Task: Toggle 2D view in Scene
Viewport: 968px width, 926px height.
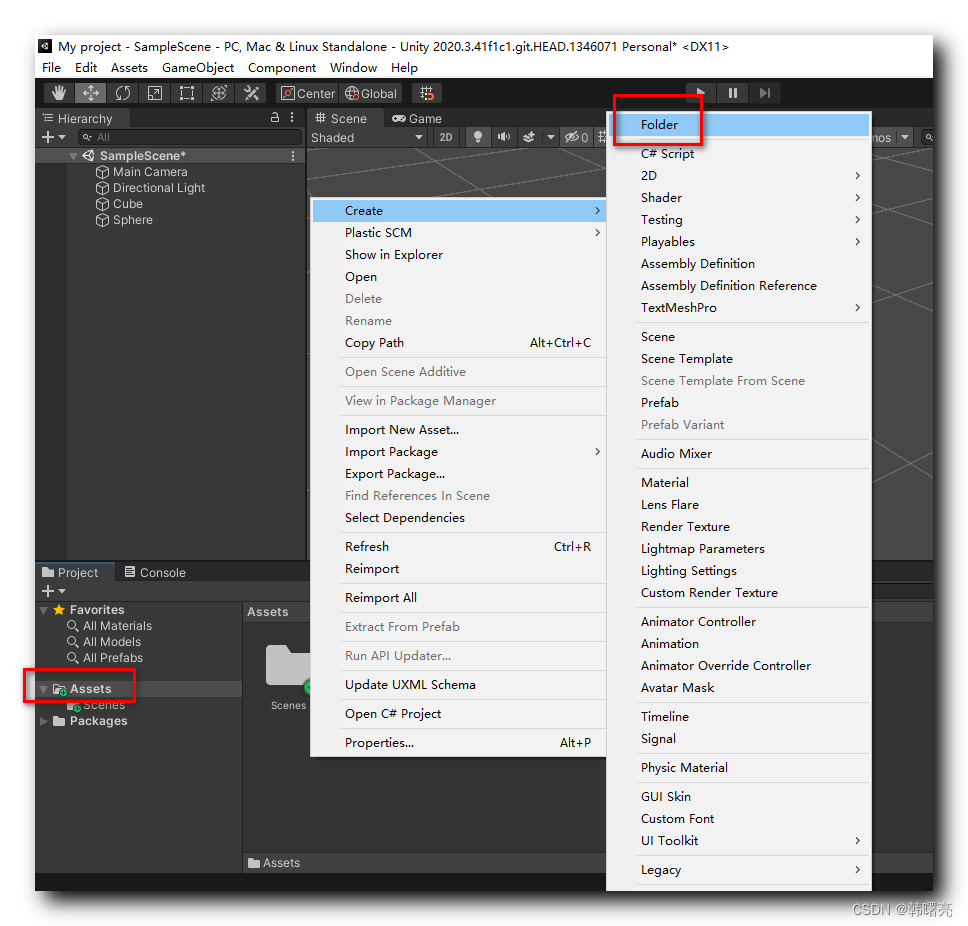Action: pyautogui.click(x=446, y=138)
